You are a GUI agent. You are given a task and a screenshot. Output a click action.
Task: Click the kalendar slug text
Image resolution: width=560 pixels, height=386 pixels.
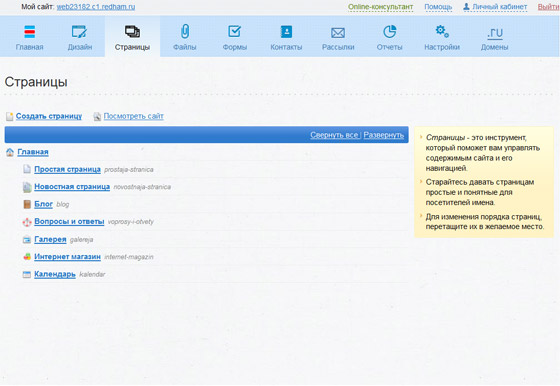click(92, 275)
